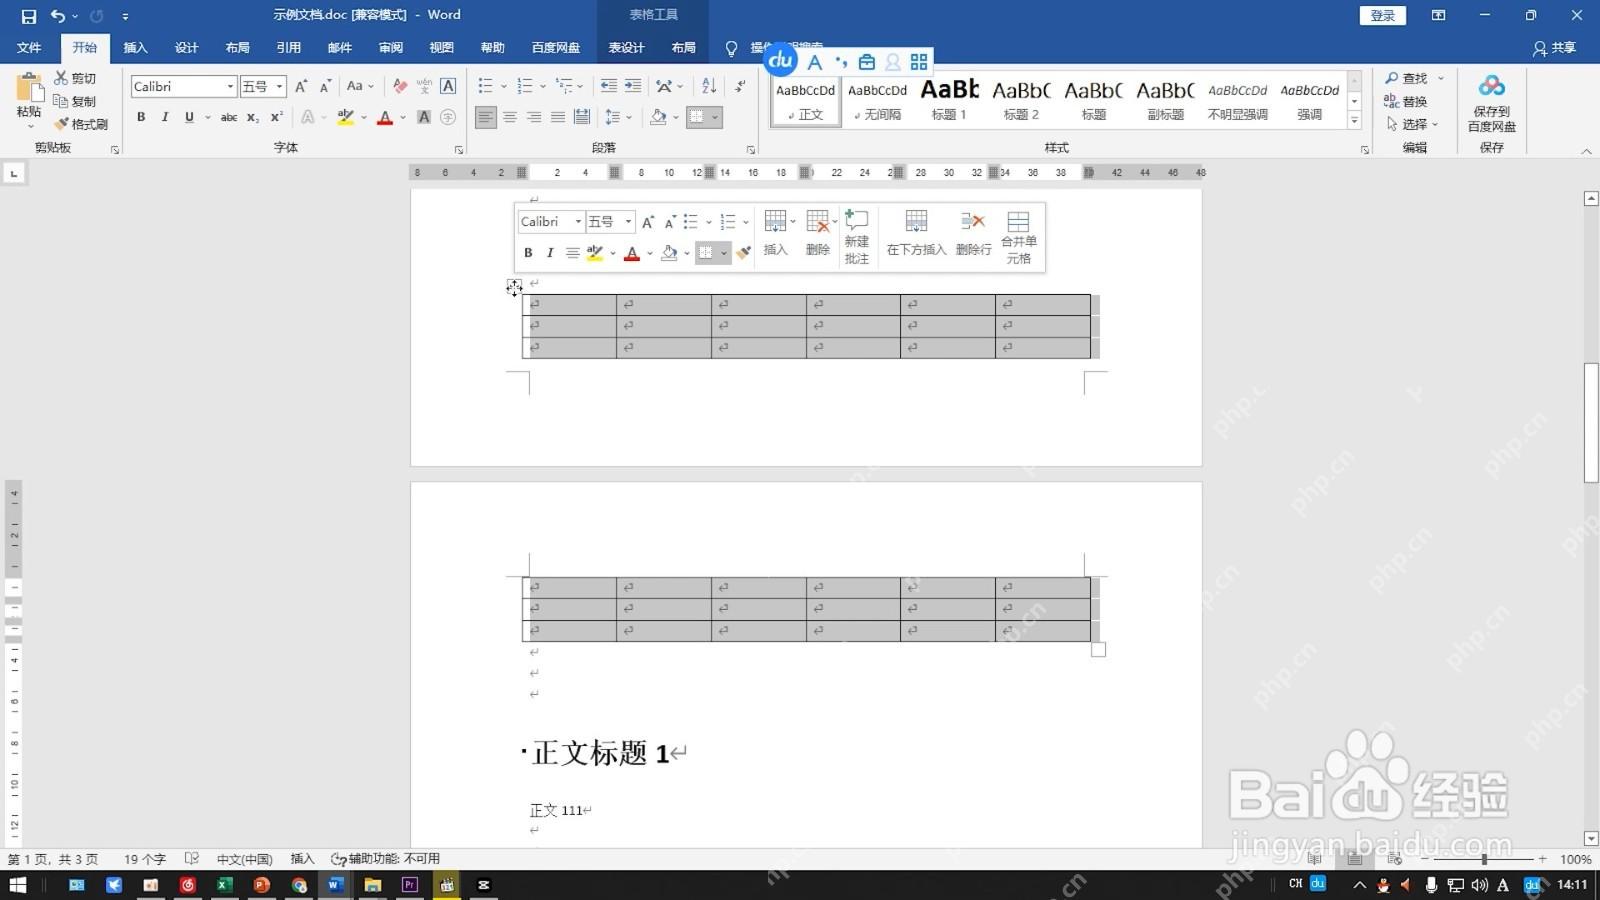This screenshot has height=900, width=1600.
Task: Click Replace (替换) in the editing group
Action: (1406, 101)
